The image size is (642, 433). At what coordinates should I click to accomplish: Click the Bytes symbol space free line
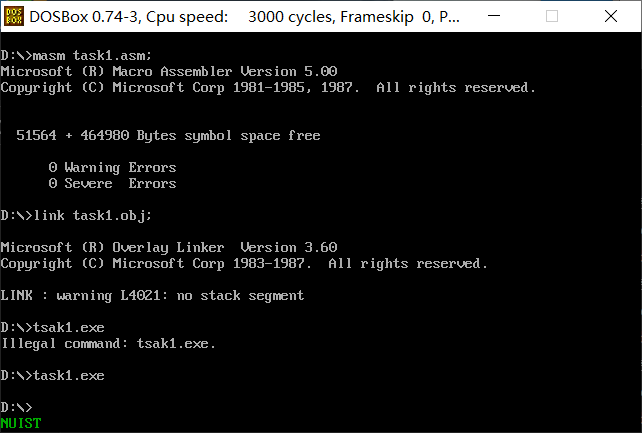[168, 136]
